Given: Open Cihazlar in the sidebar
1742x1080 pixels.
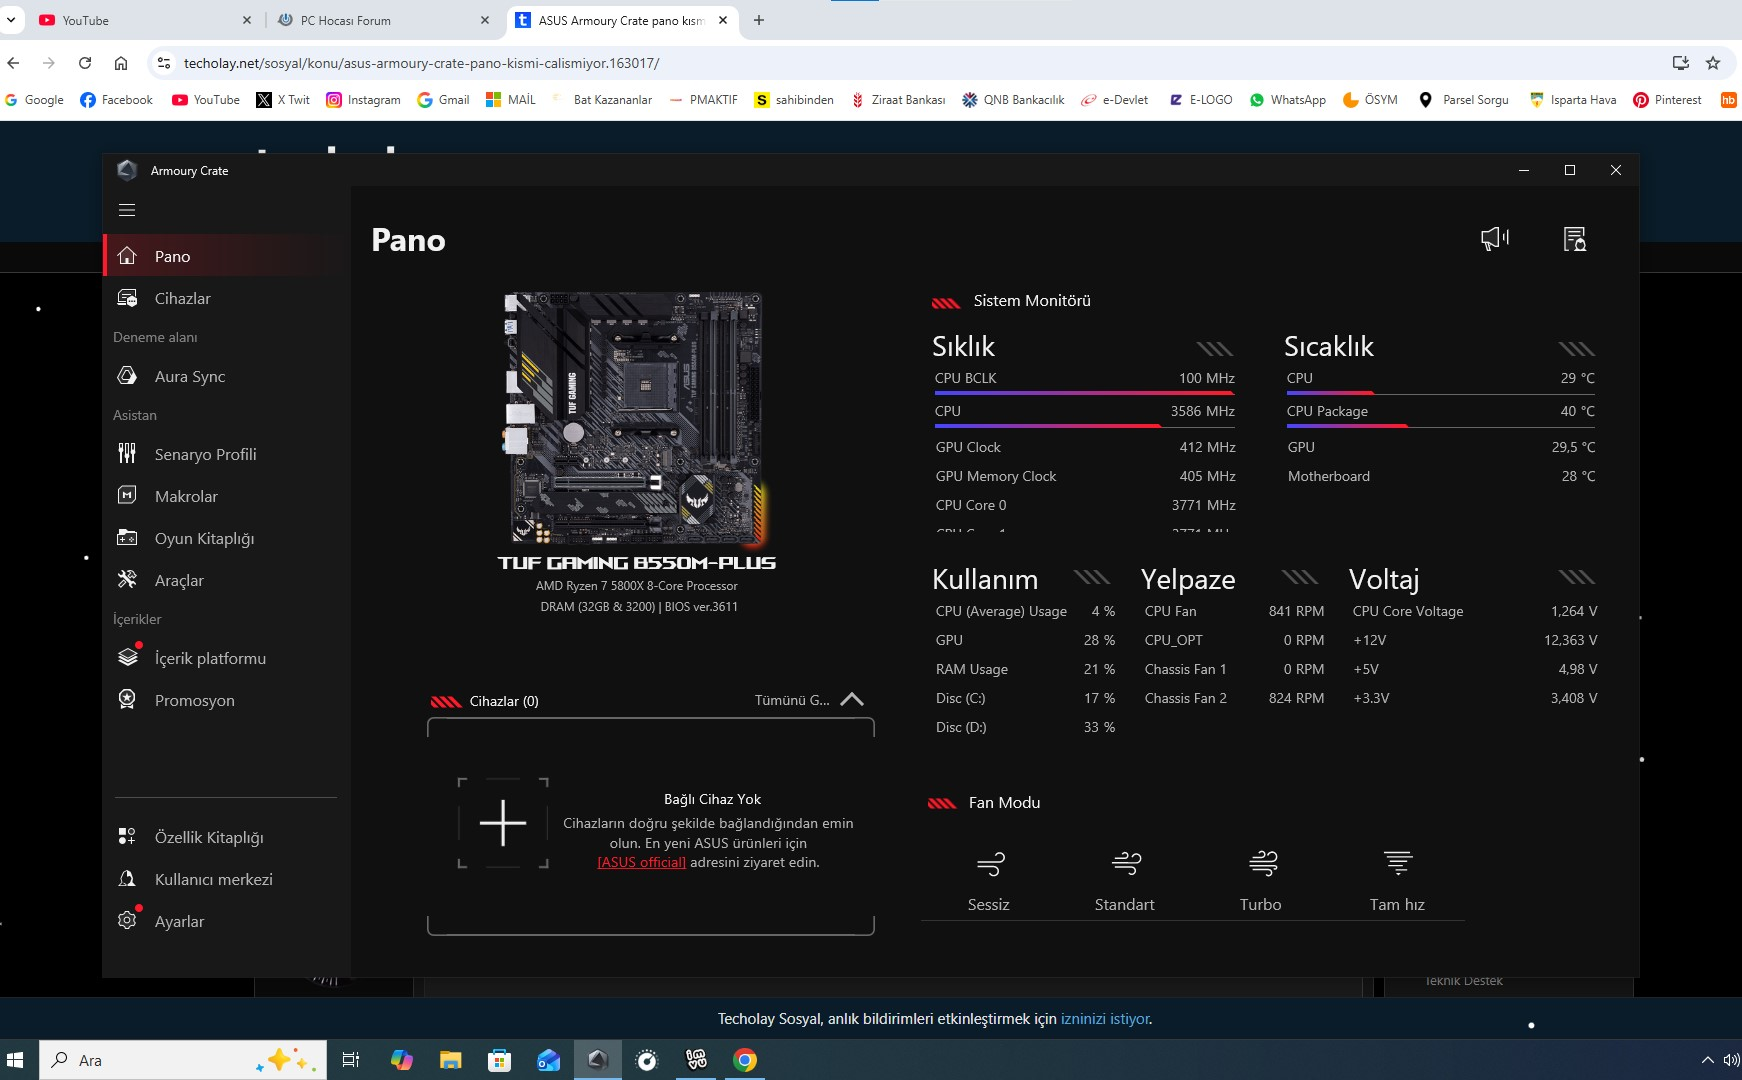Looking at the screenshot, I should [x=225, y=298].
